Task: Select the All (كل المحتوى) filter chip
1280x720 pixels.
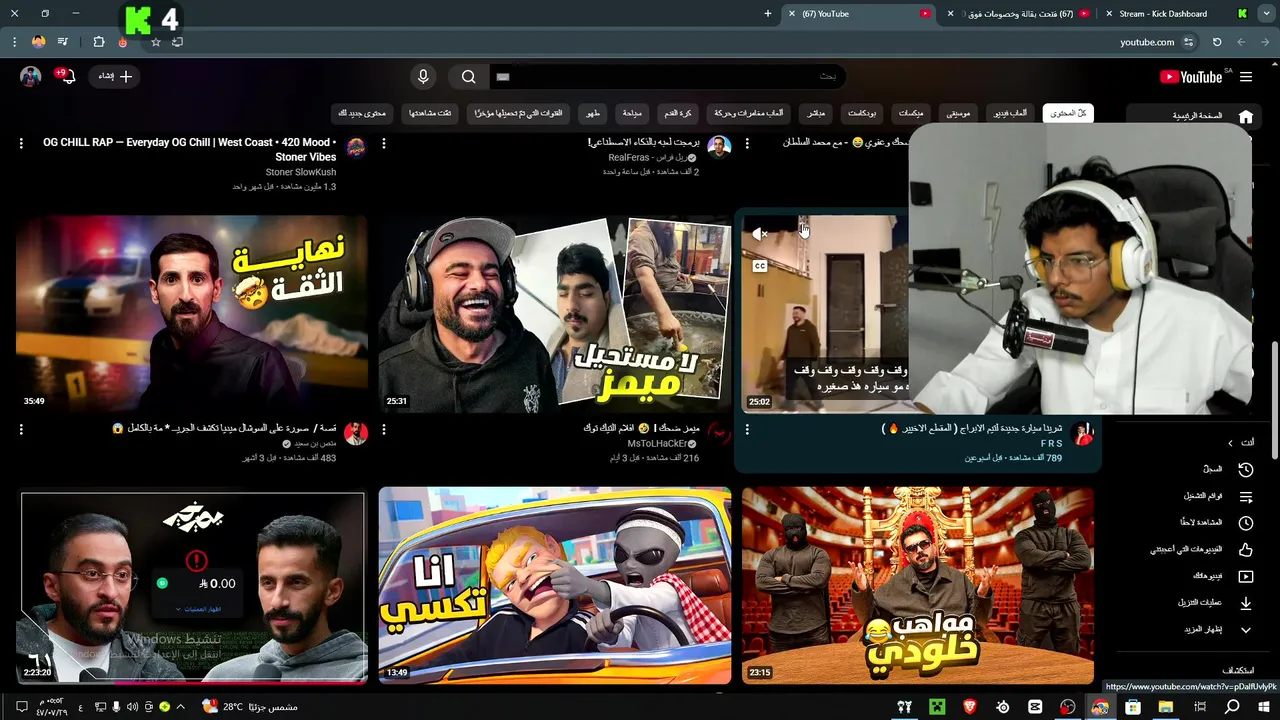Action: (x=1067, y=113)
